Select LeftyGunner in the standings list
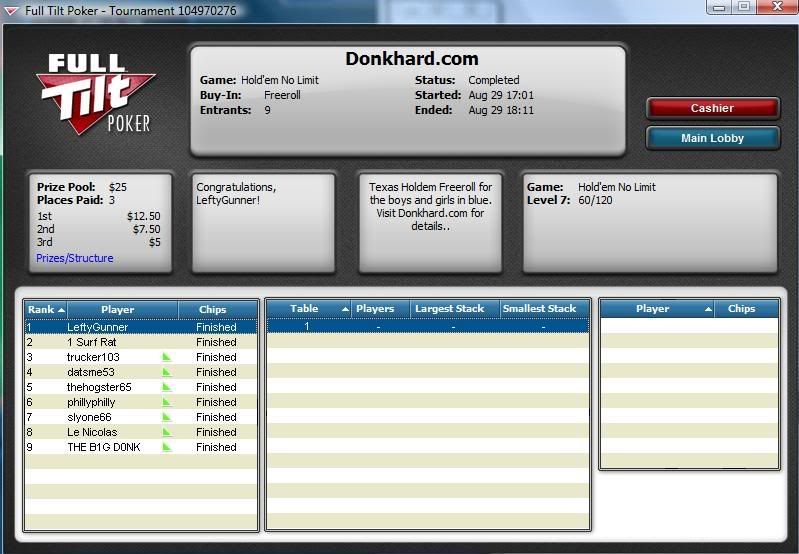 [x=141, y=327]
